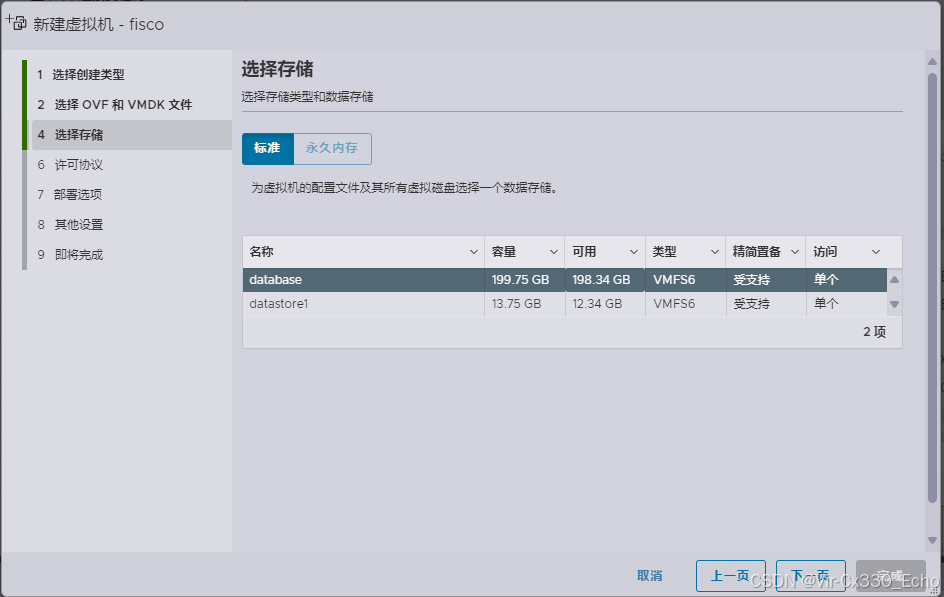
Task: Click the table scroll down arrow
Action: (895, 305)
